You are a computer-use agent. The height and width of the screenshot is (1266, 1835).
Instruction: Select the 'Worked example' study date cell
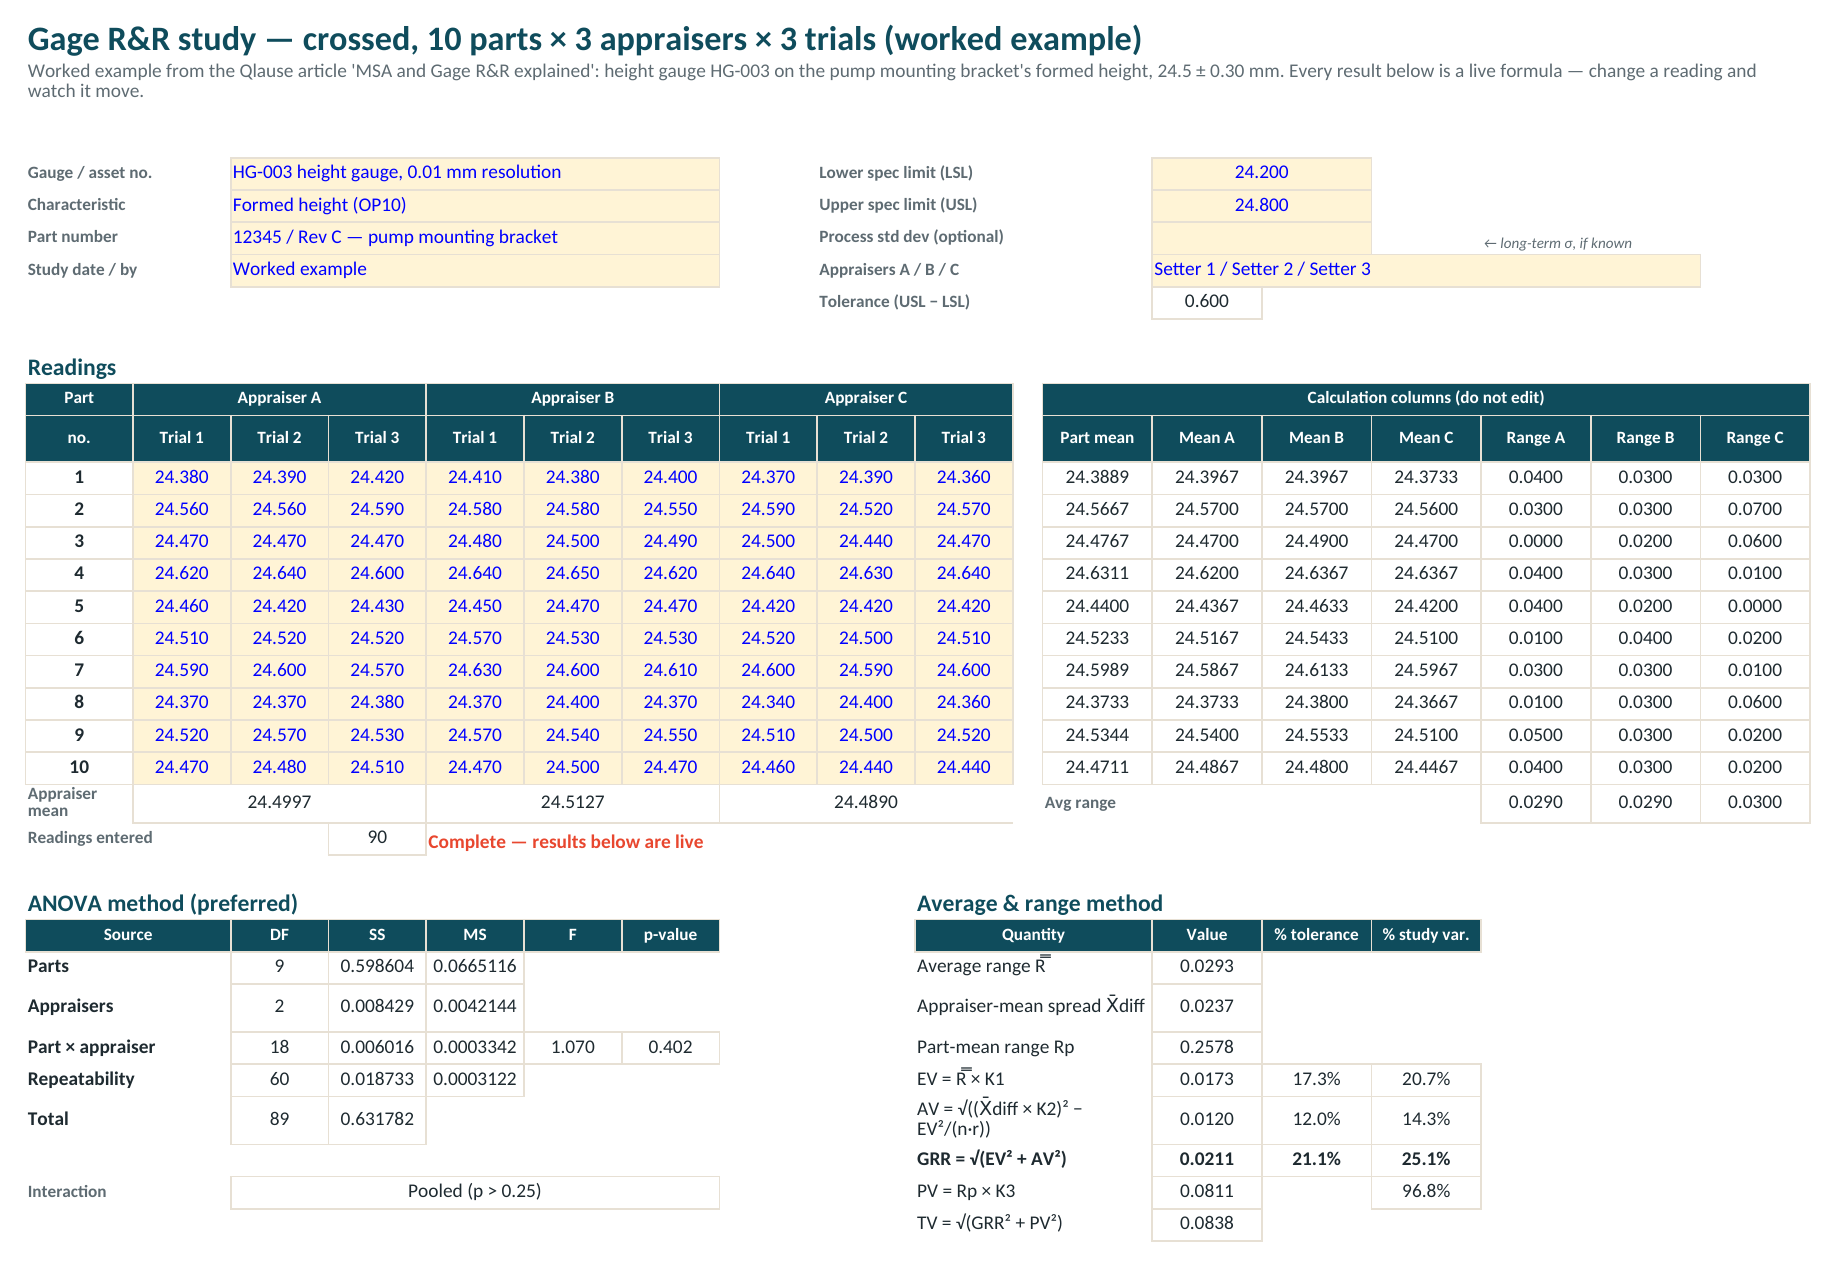coord(475,270)
